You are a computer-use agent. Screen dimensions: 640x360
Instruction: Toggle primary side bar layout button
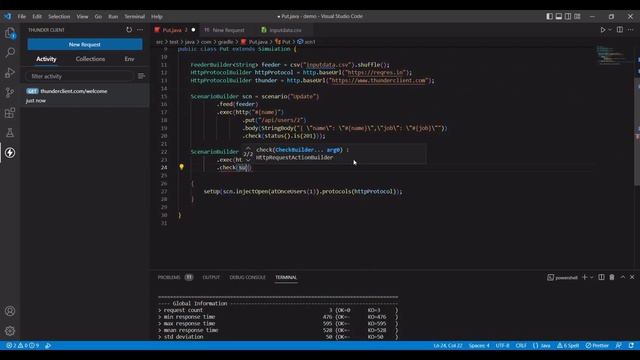pos(550,16)
